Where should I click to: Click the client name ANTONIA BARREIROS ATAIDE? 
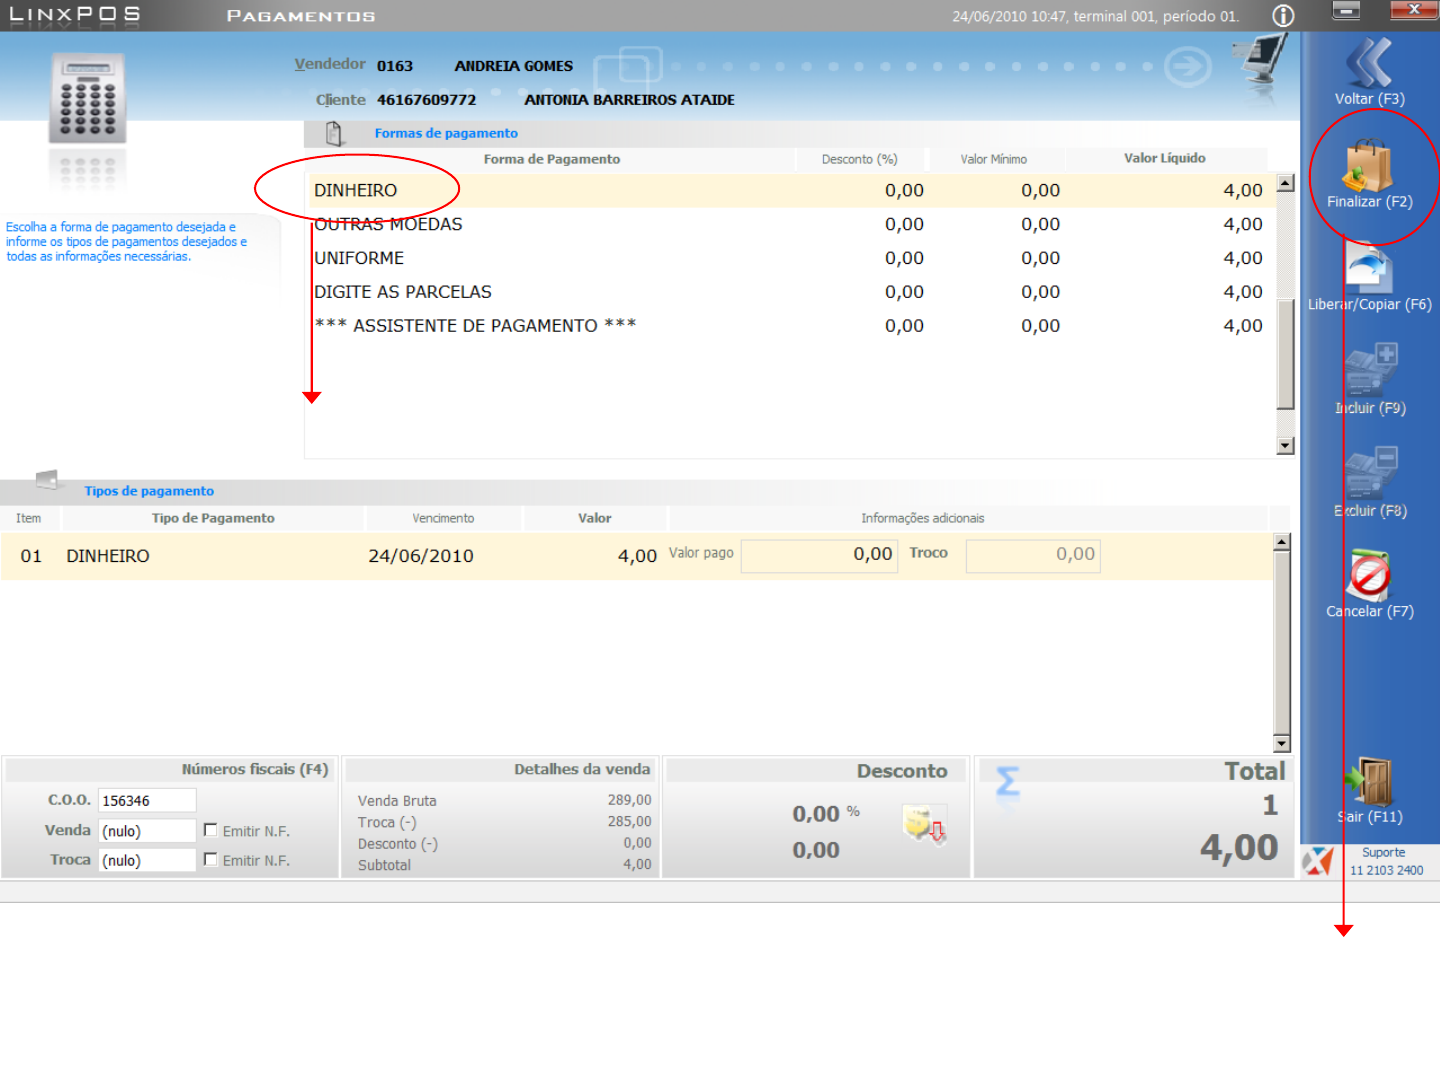pos(629,100)
